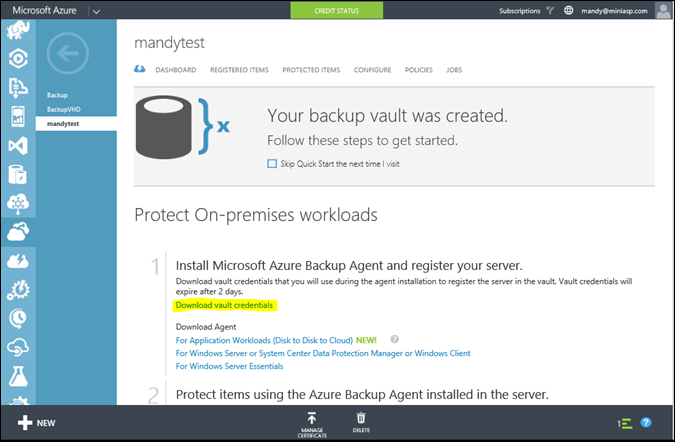Viewport: 675px width, 442px height.
Task: Open the Registered Items tab
Action: click(239, 70)
